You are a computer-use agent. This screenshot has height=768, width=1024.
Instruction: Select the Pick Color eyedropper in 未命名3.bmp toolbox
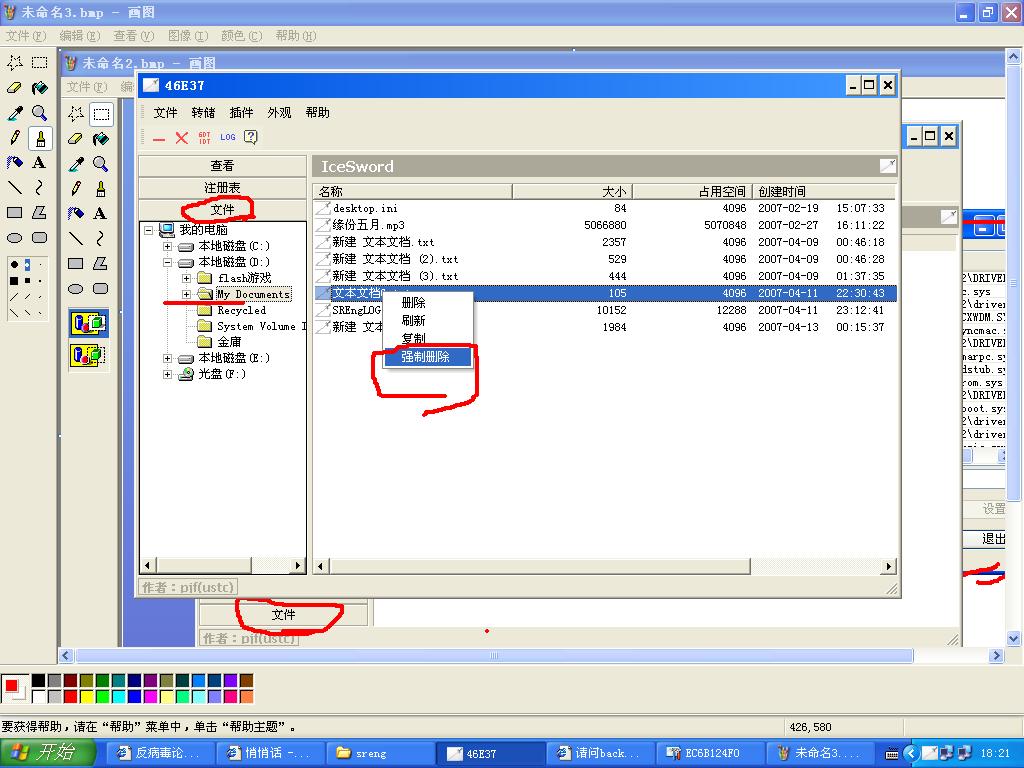tap(14, 113)
